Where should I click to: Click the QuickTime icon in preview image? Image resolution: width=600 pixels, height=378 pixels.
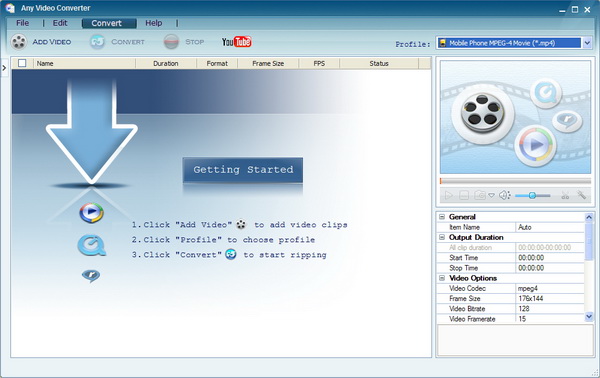[546, 92]
